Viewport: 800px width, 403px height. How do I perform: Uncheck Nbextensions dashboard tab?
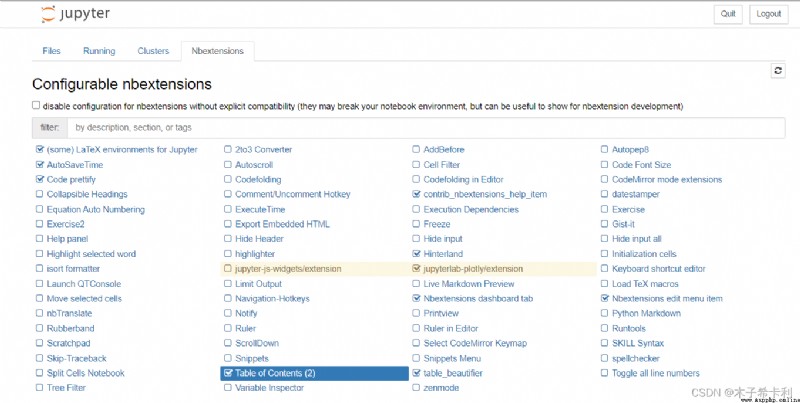pyautogui.click(x=416, y=298)
